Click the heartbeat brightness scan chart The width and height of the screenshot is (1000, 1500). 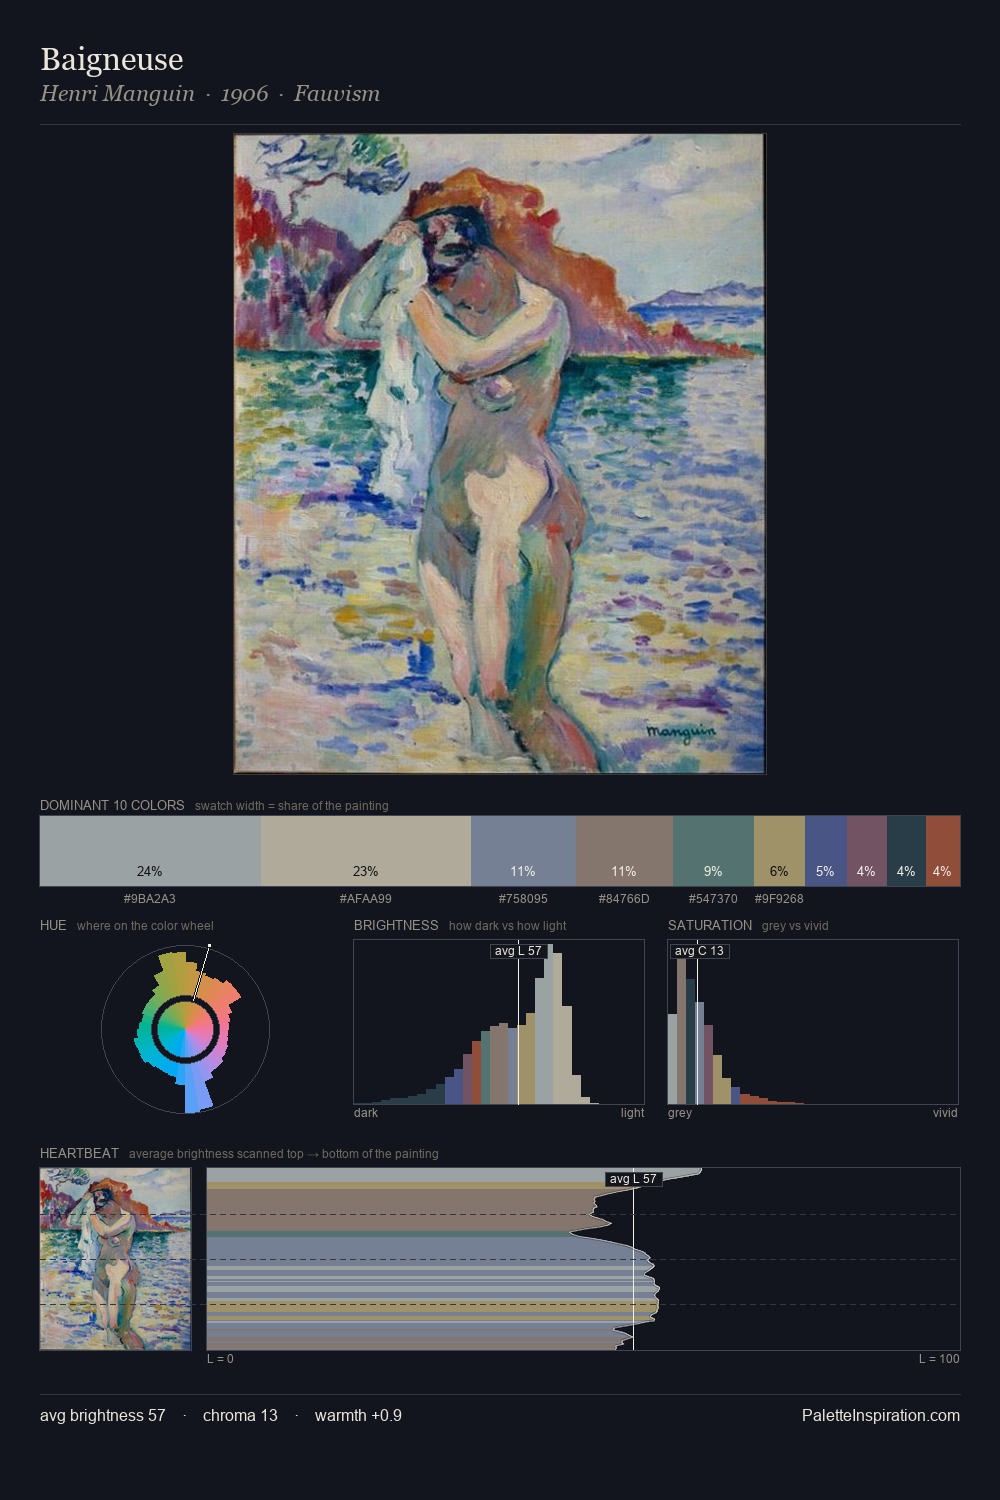[583, 1259]
